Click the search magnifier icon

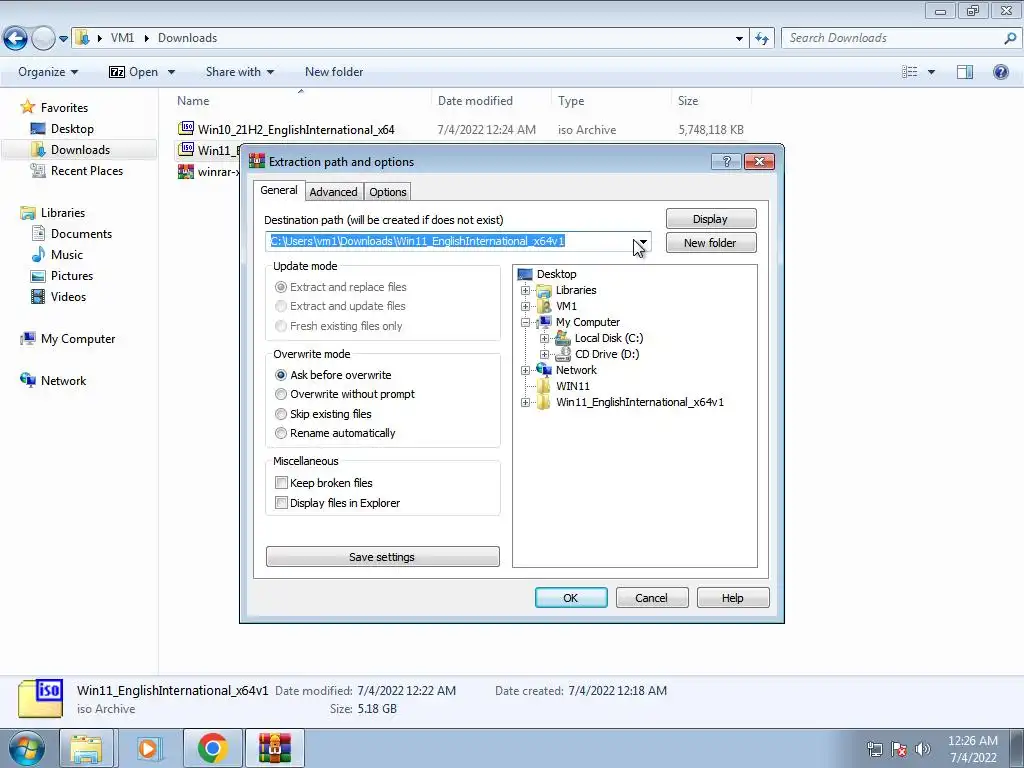tap(1010, 38)
